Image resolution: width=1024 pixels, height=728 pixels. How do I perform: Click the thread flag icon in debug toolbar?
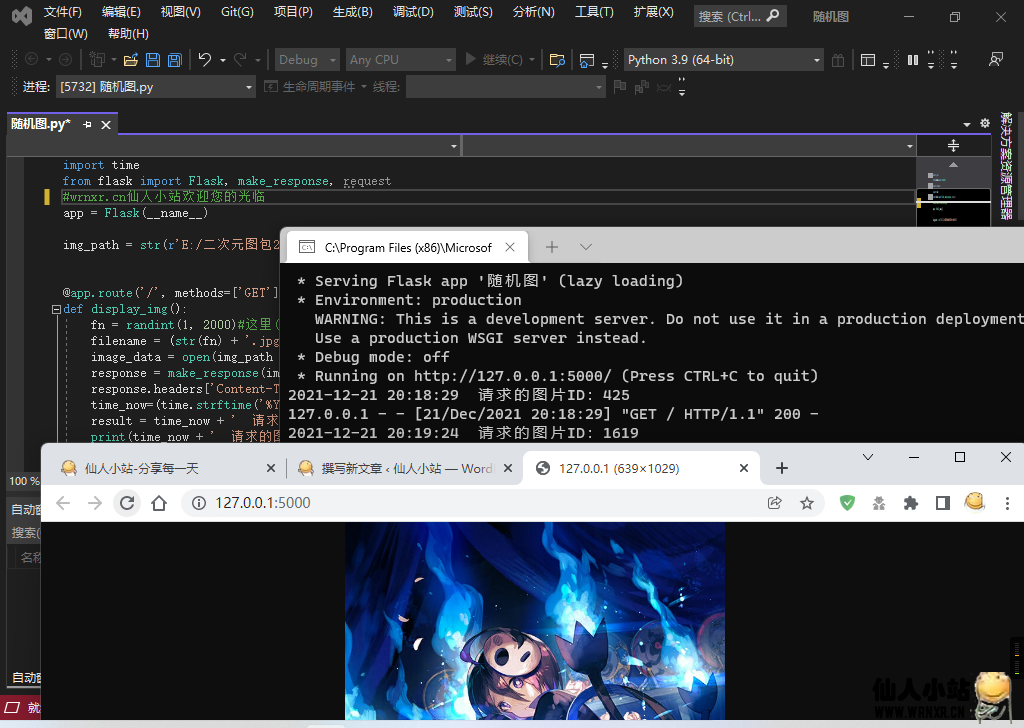tap(620, 86)
